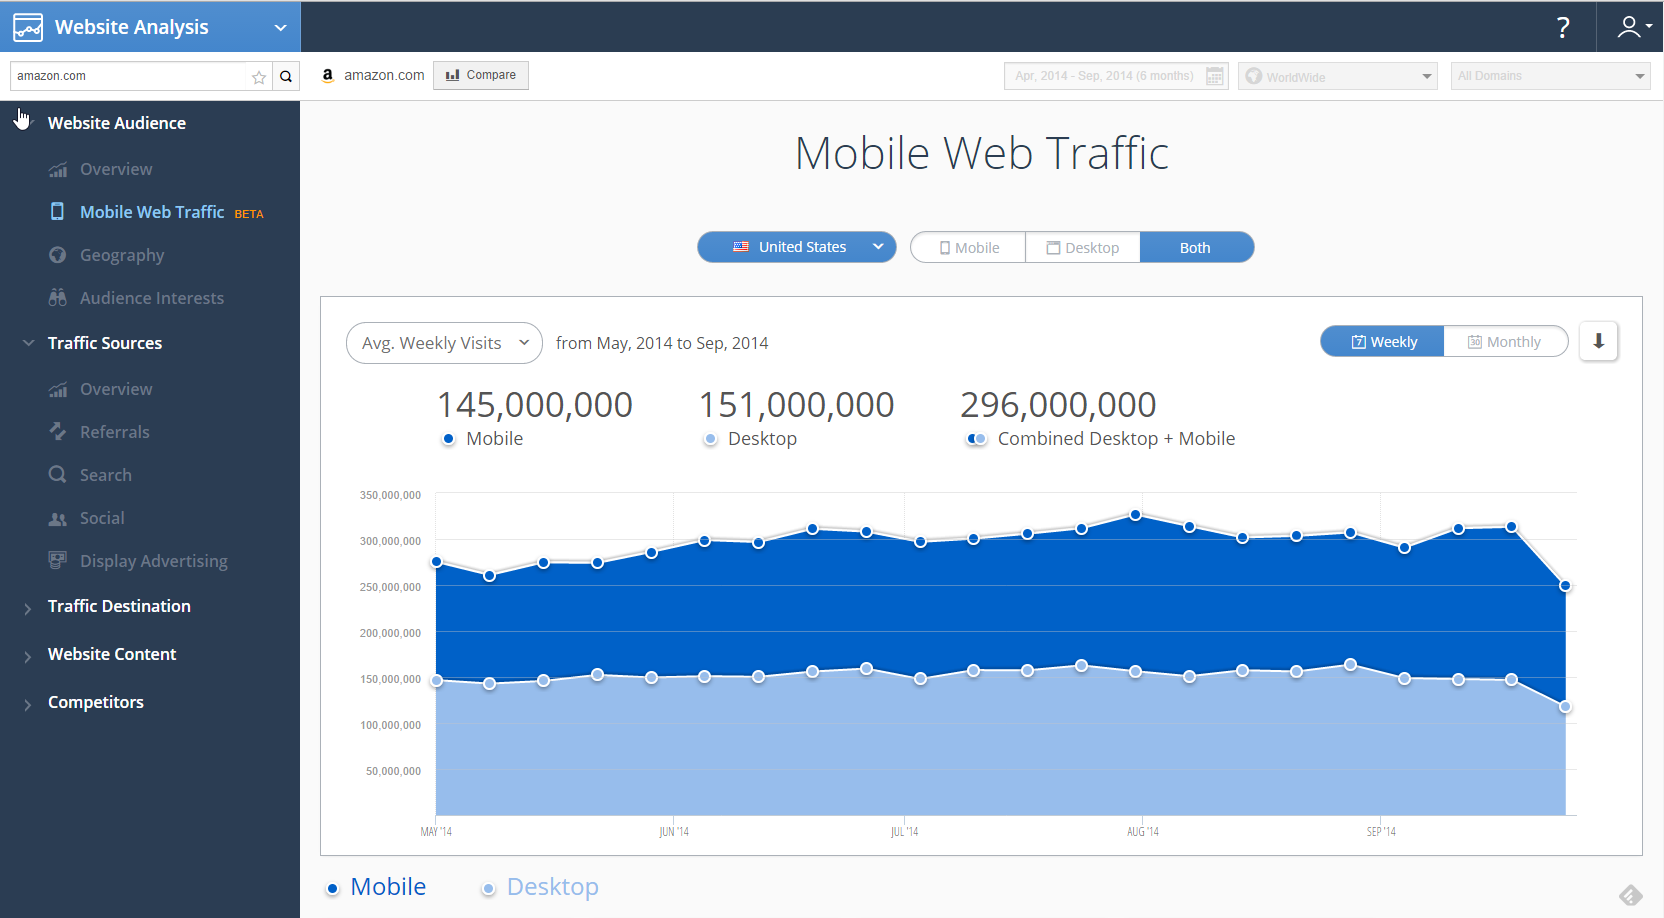Click the Geography globe icon

(x=58, y=255)
